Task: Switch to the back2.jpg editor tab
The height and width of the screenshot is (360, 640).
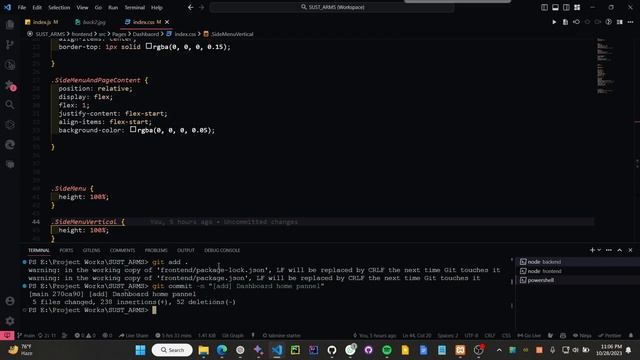Action: click(91, 22)
